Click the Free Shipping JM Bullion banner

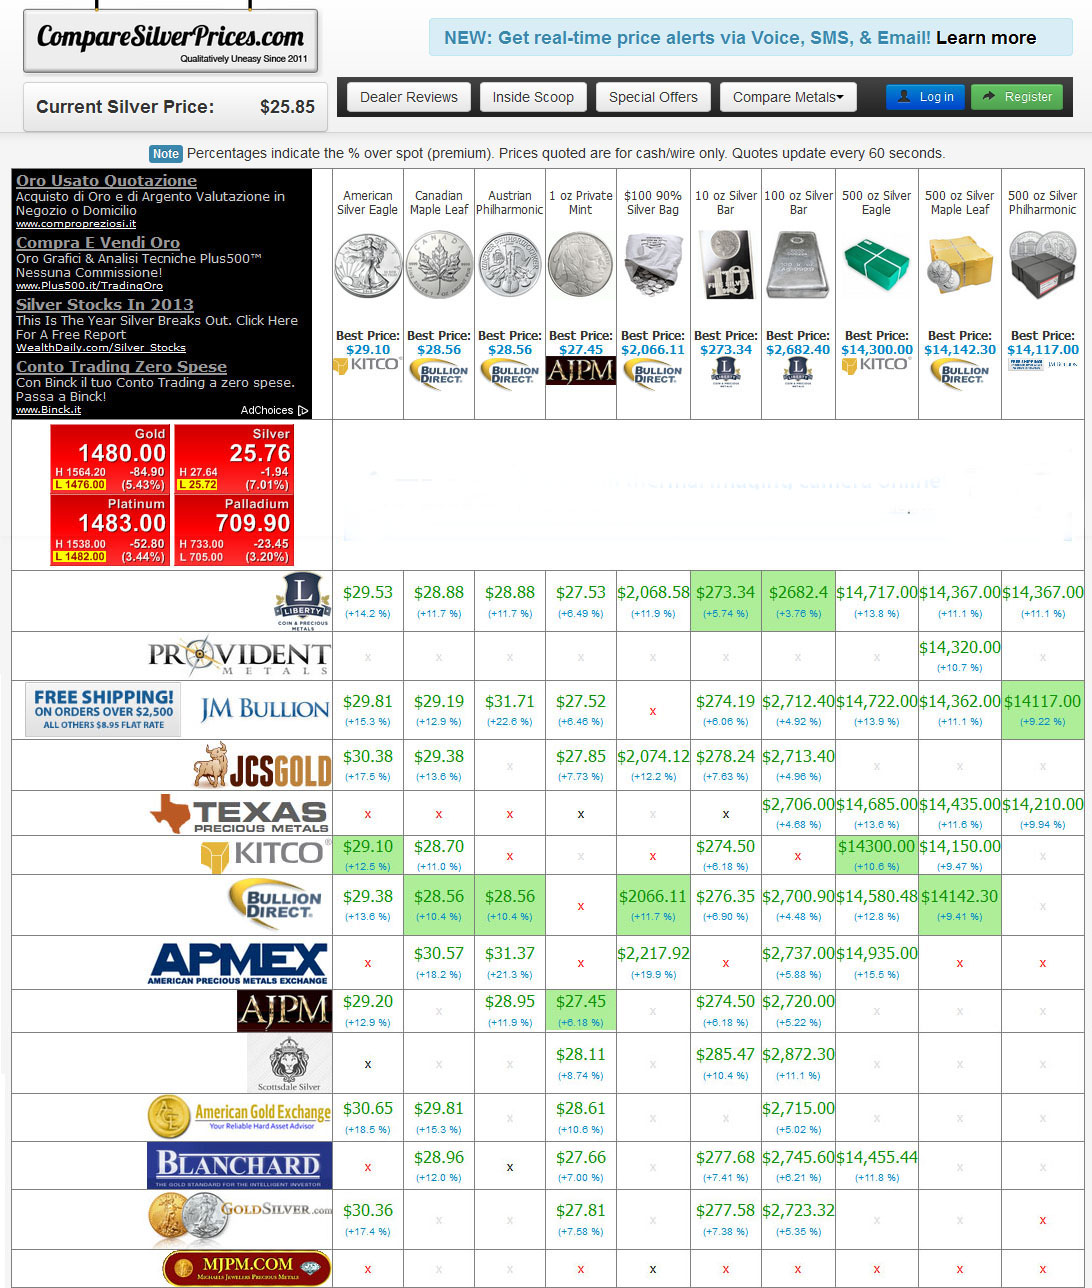[x=103, y=710]
